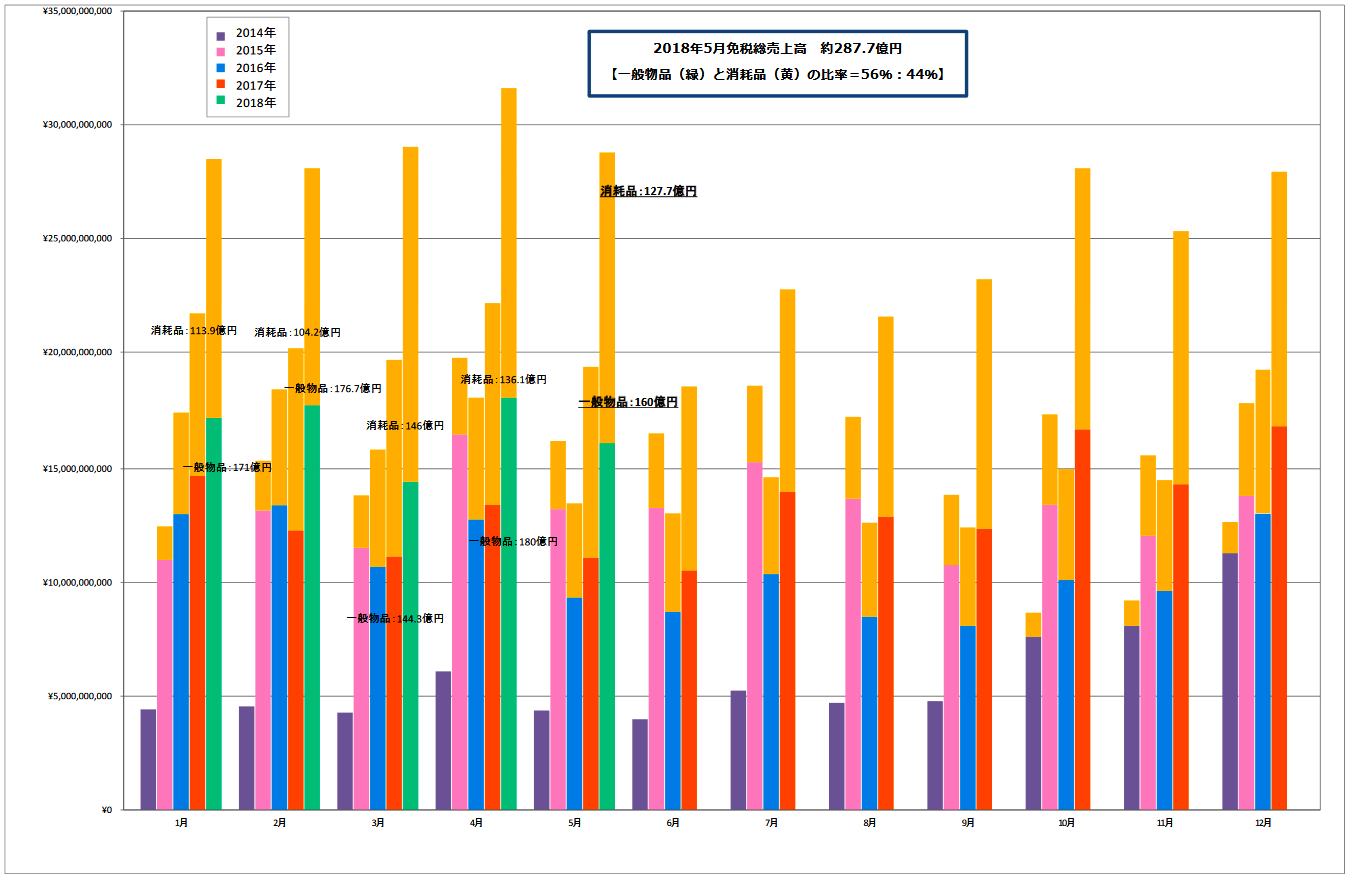Image resolution: width=1366 pixels, height=882 pixels.
Task: Select the red 2017年 legend marker
Action: point(221,86)
